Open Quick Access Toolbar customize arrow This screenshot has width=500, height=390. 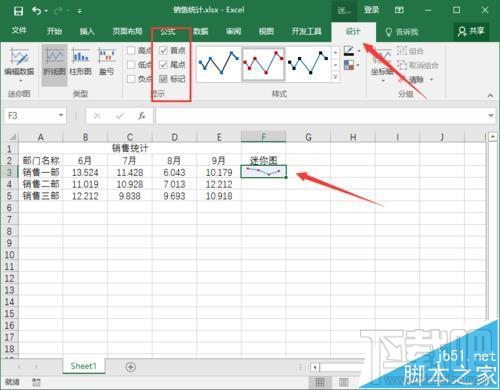[x=80, y=11]
